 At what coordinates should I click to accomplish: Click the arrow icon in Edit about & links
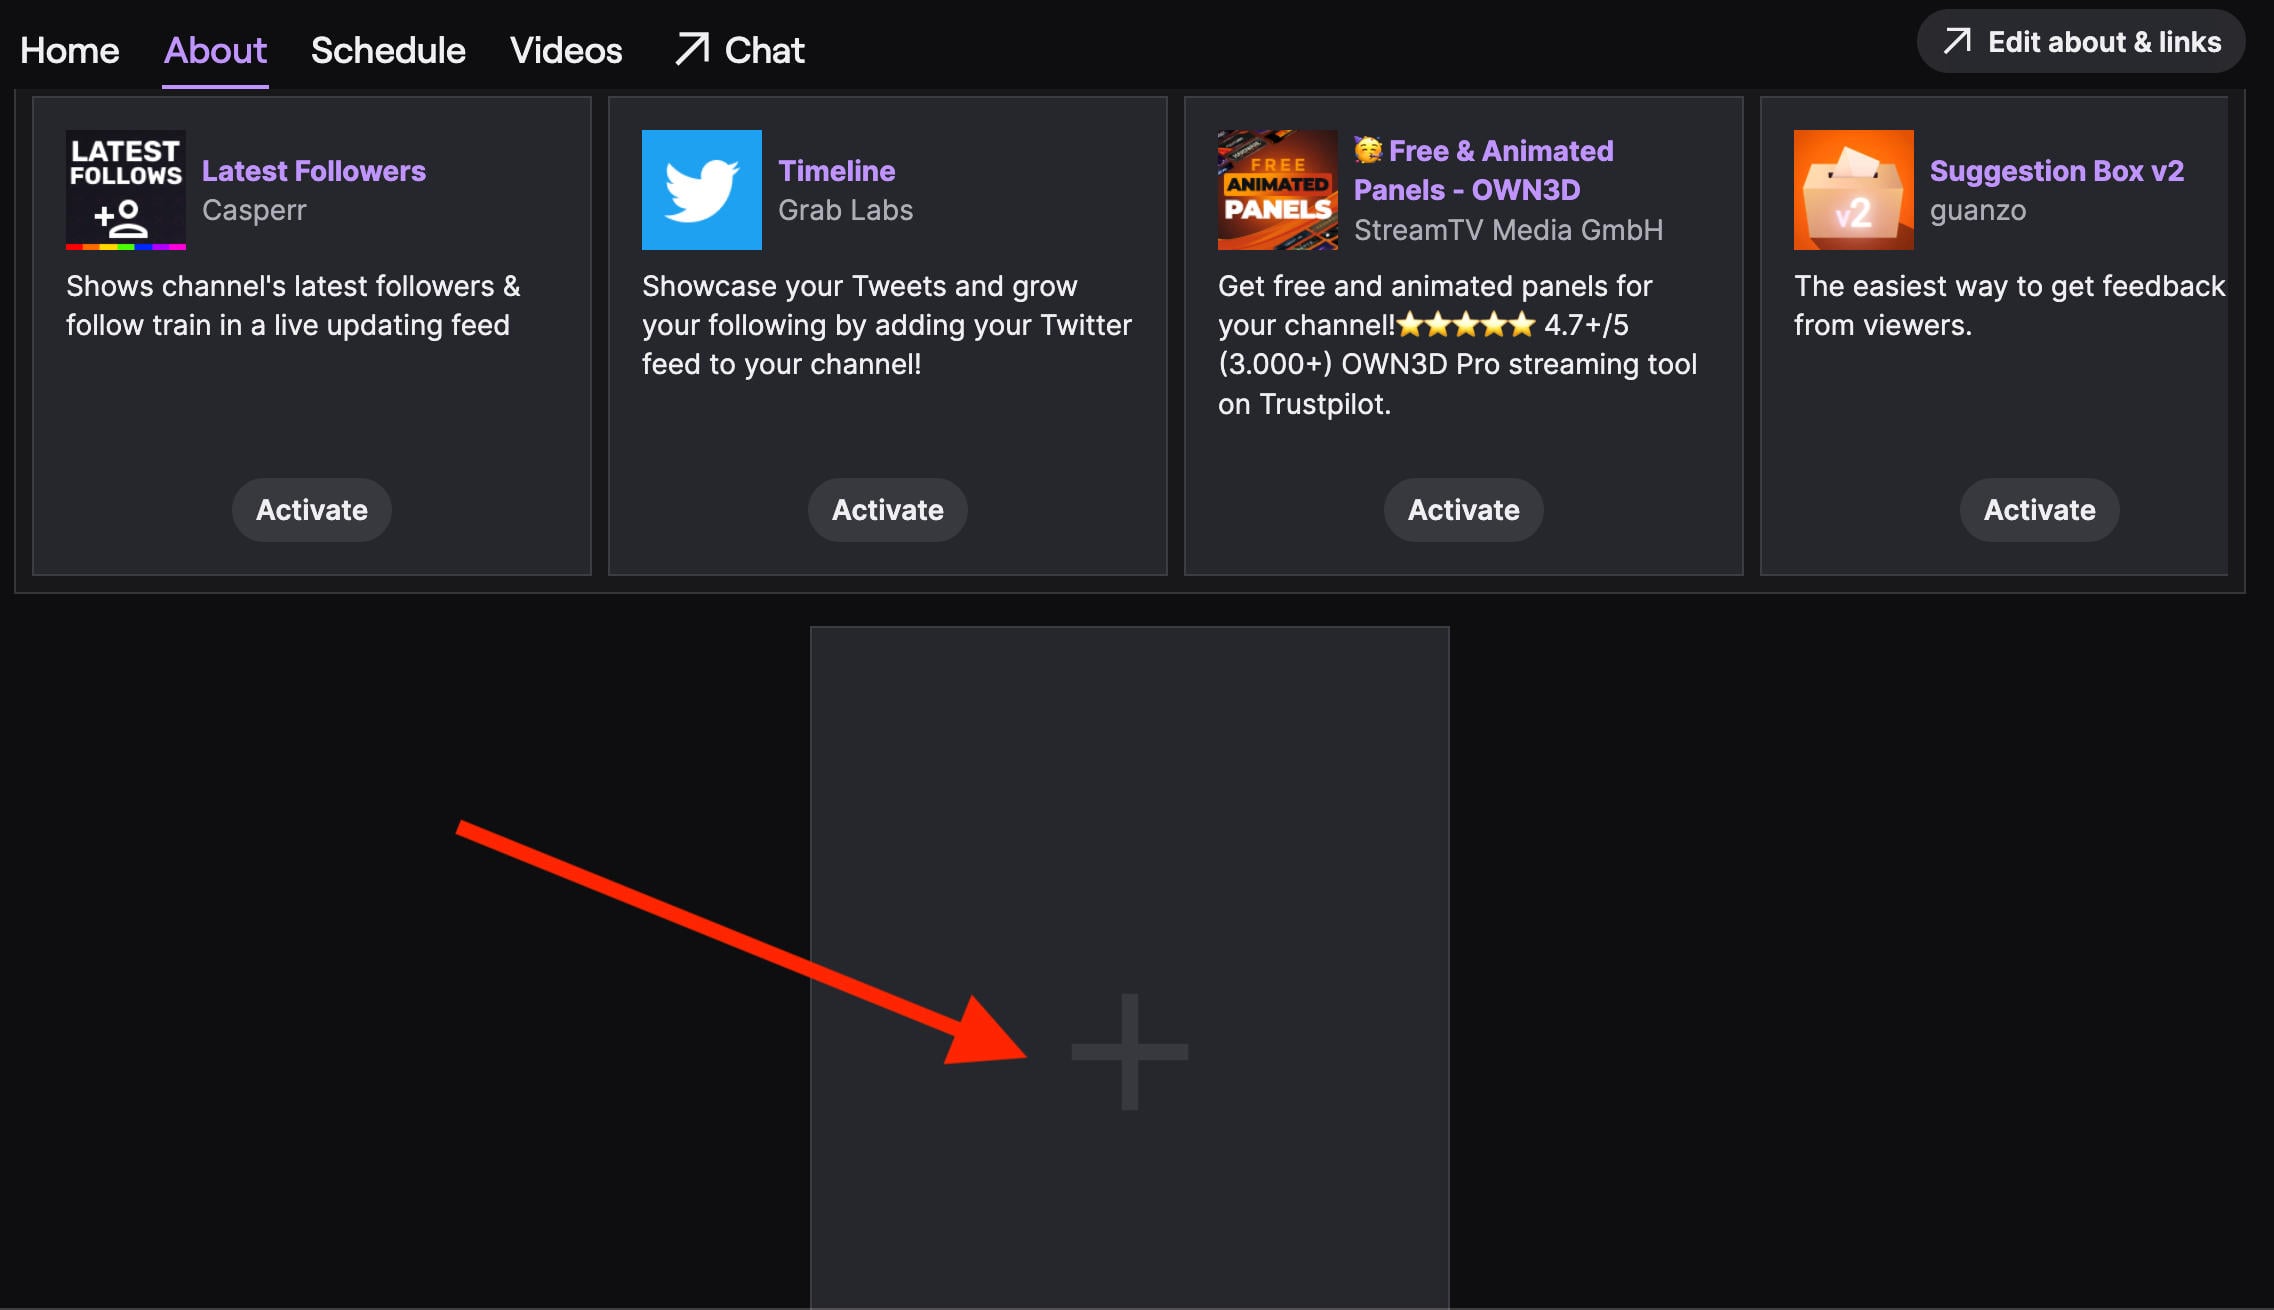(x=1957, y=41)
